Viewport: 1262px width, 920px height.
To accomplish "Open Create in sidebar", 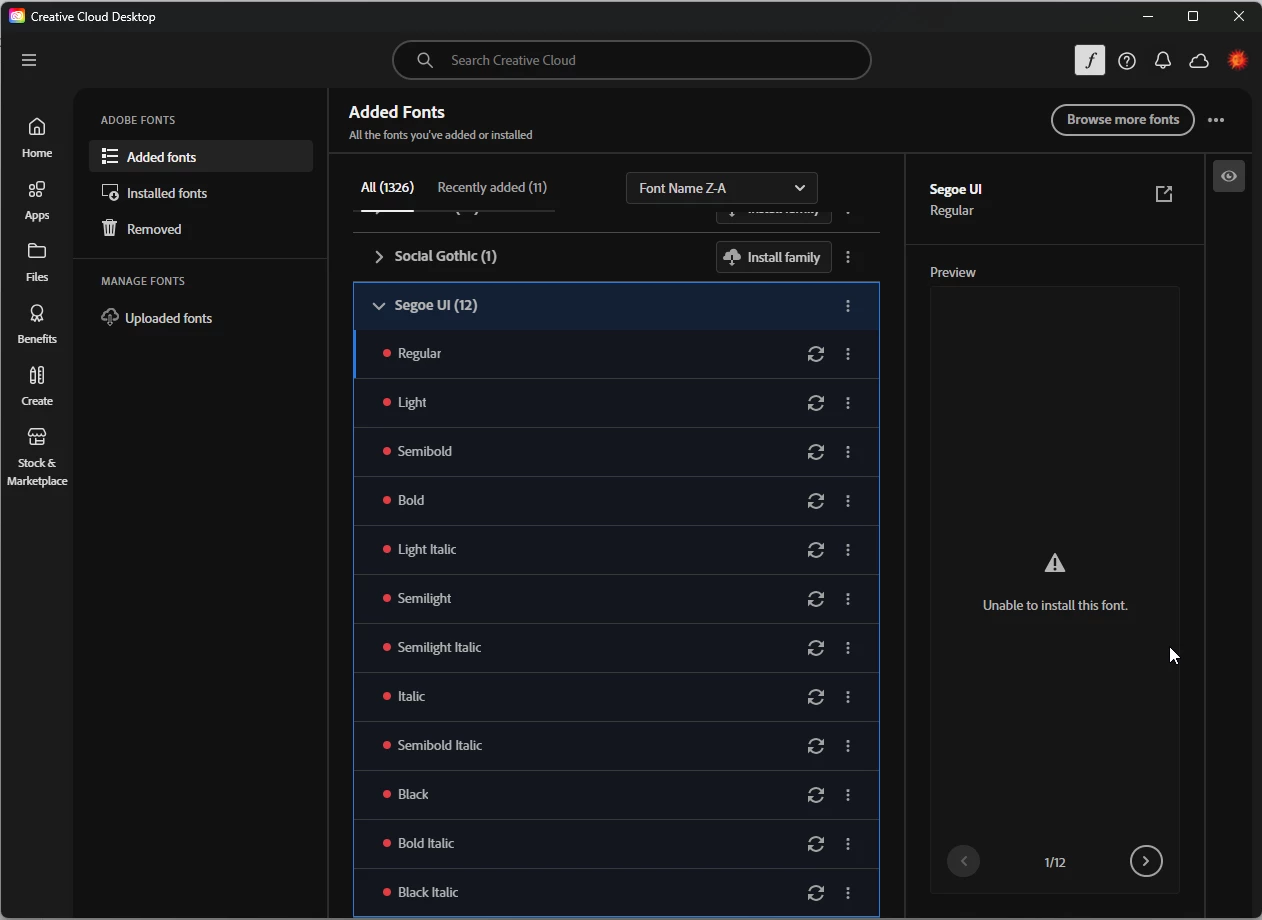I will click(37, 386).
